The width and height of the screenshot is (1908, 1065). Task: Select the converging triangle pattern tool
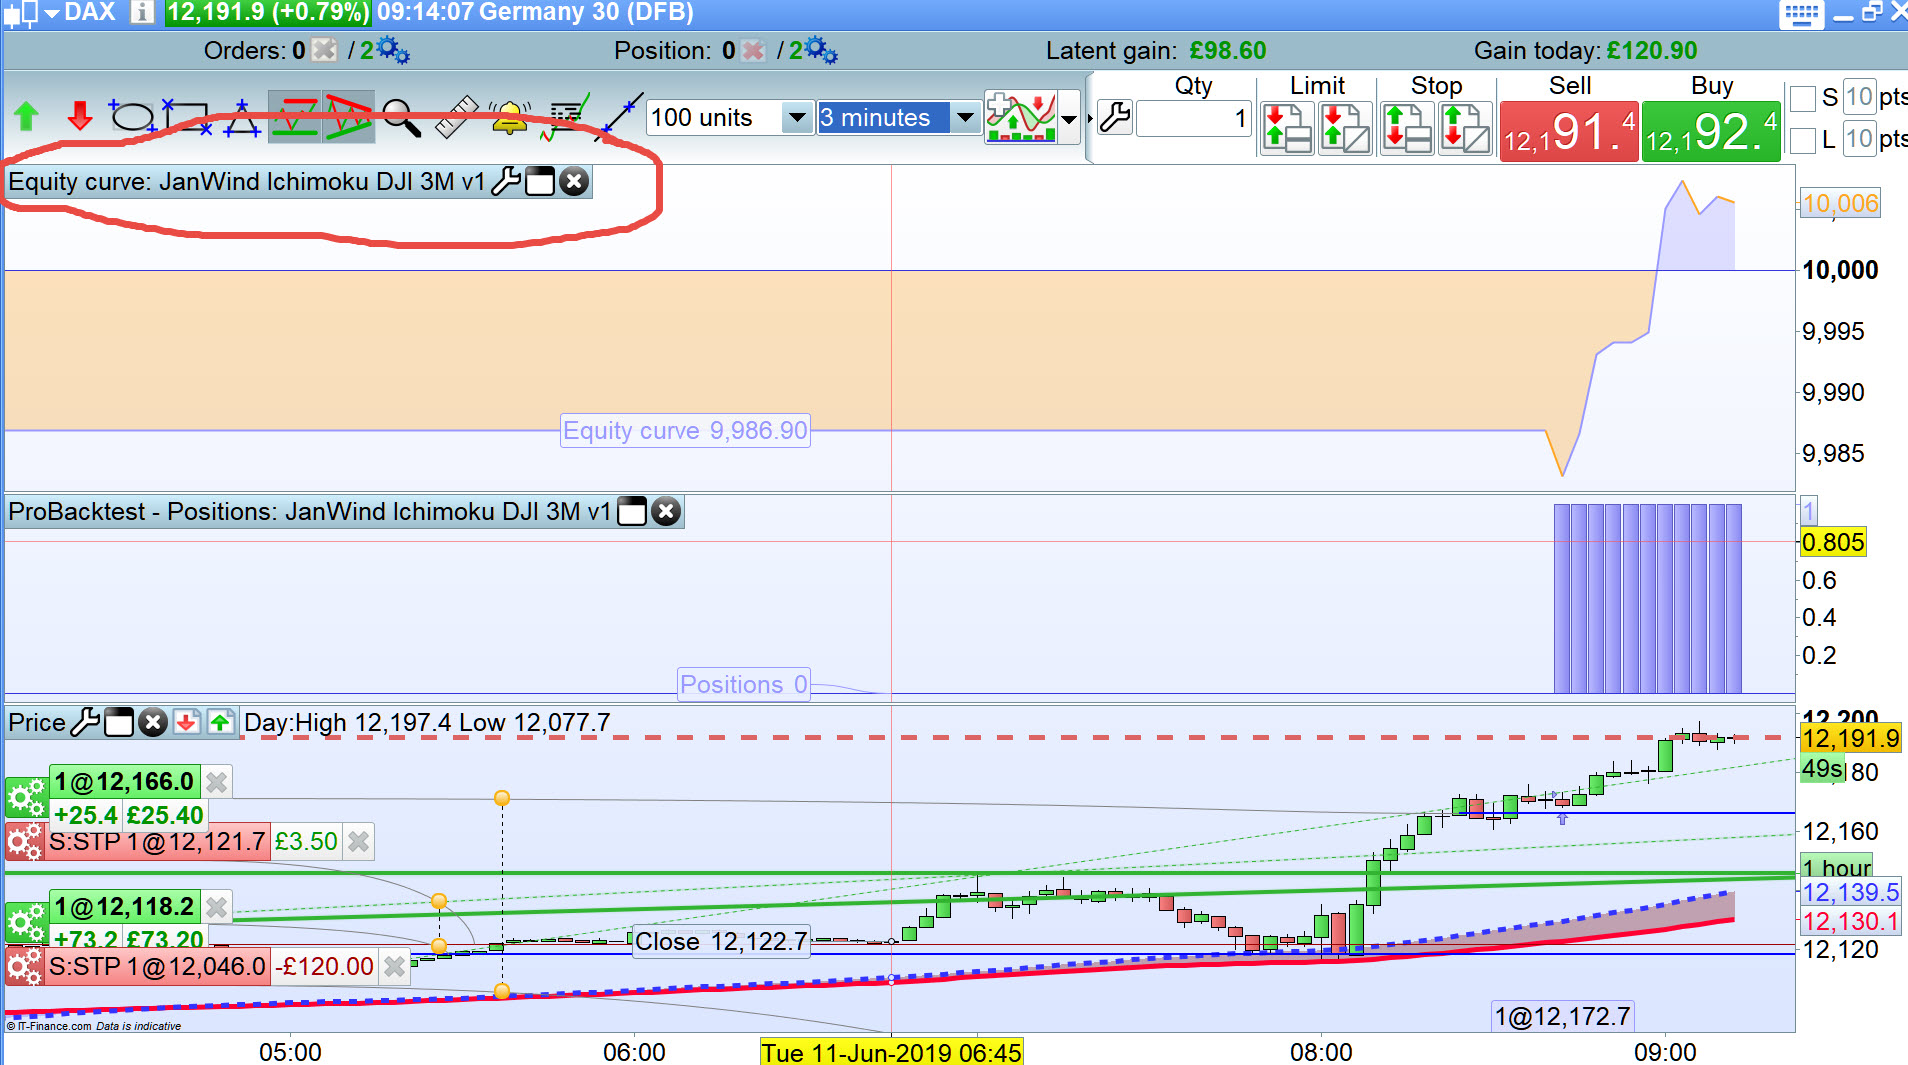[348, 118]
